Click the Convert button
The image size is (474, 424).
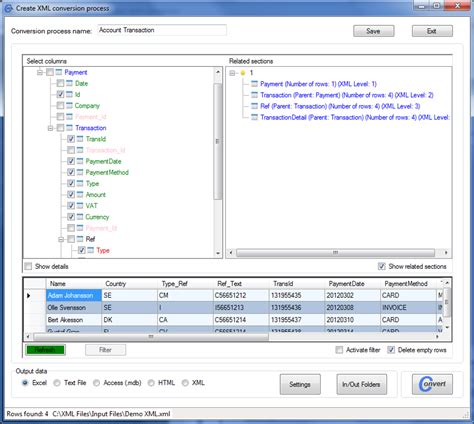click(x=432, y=384)
